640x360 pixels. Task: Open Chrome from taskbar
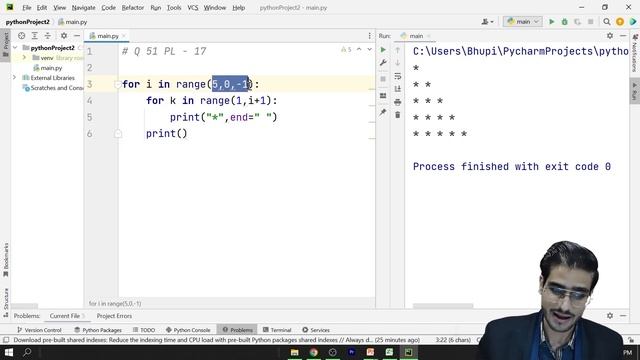[313, 352]
